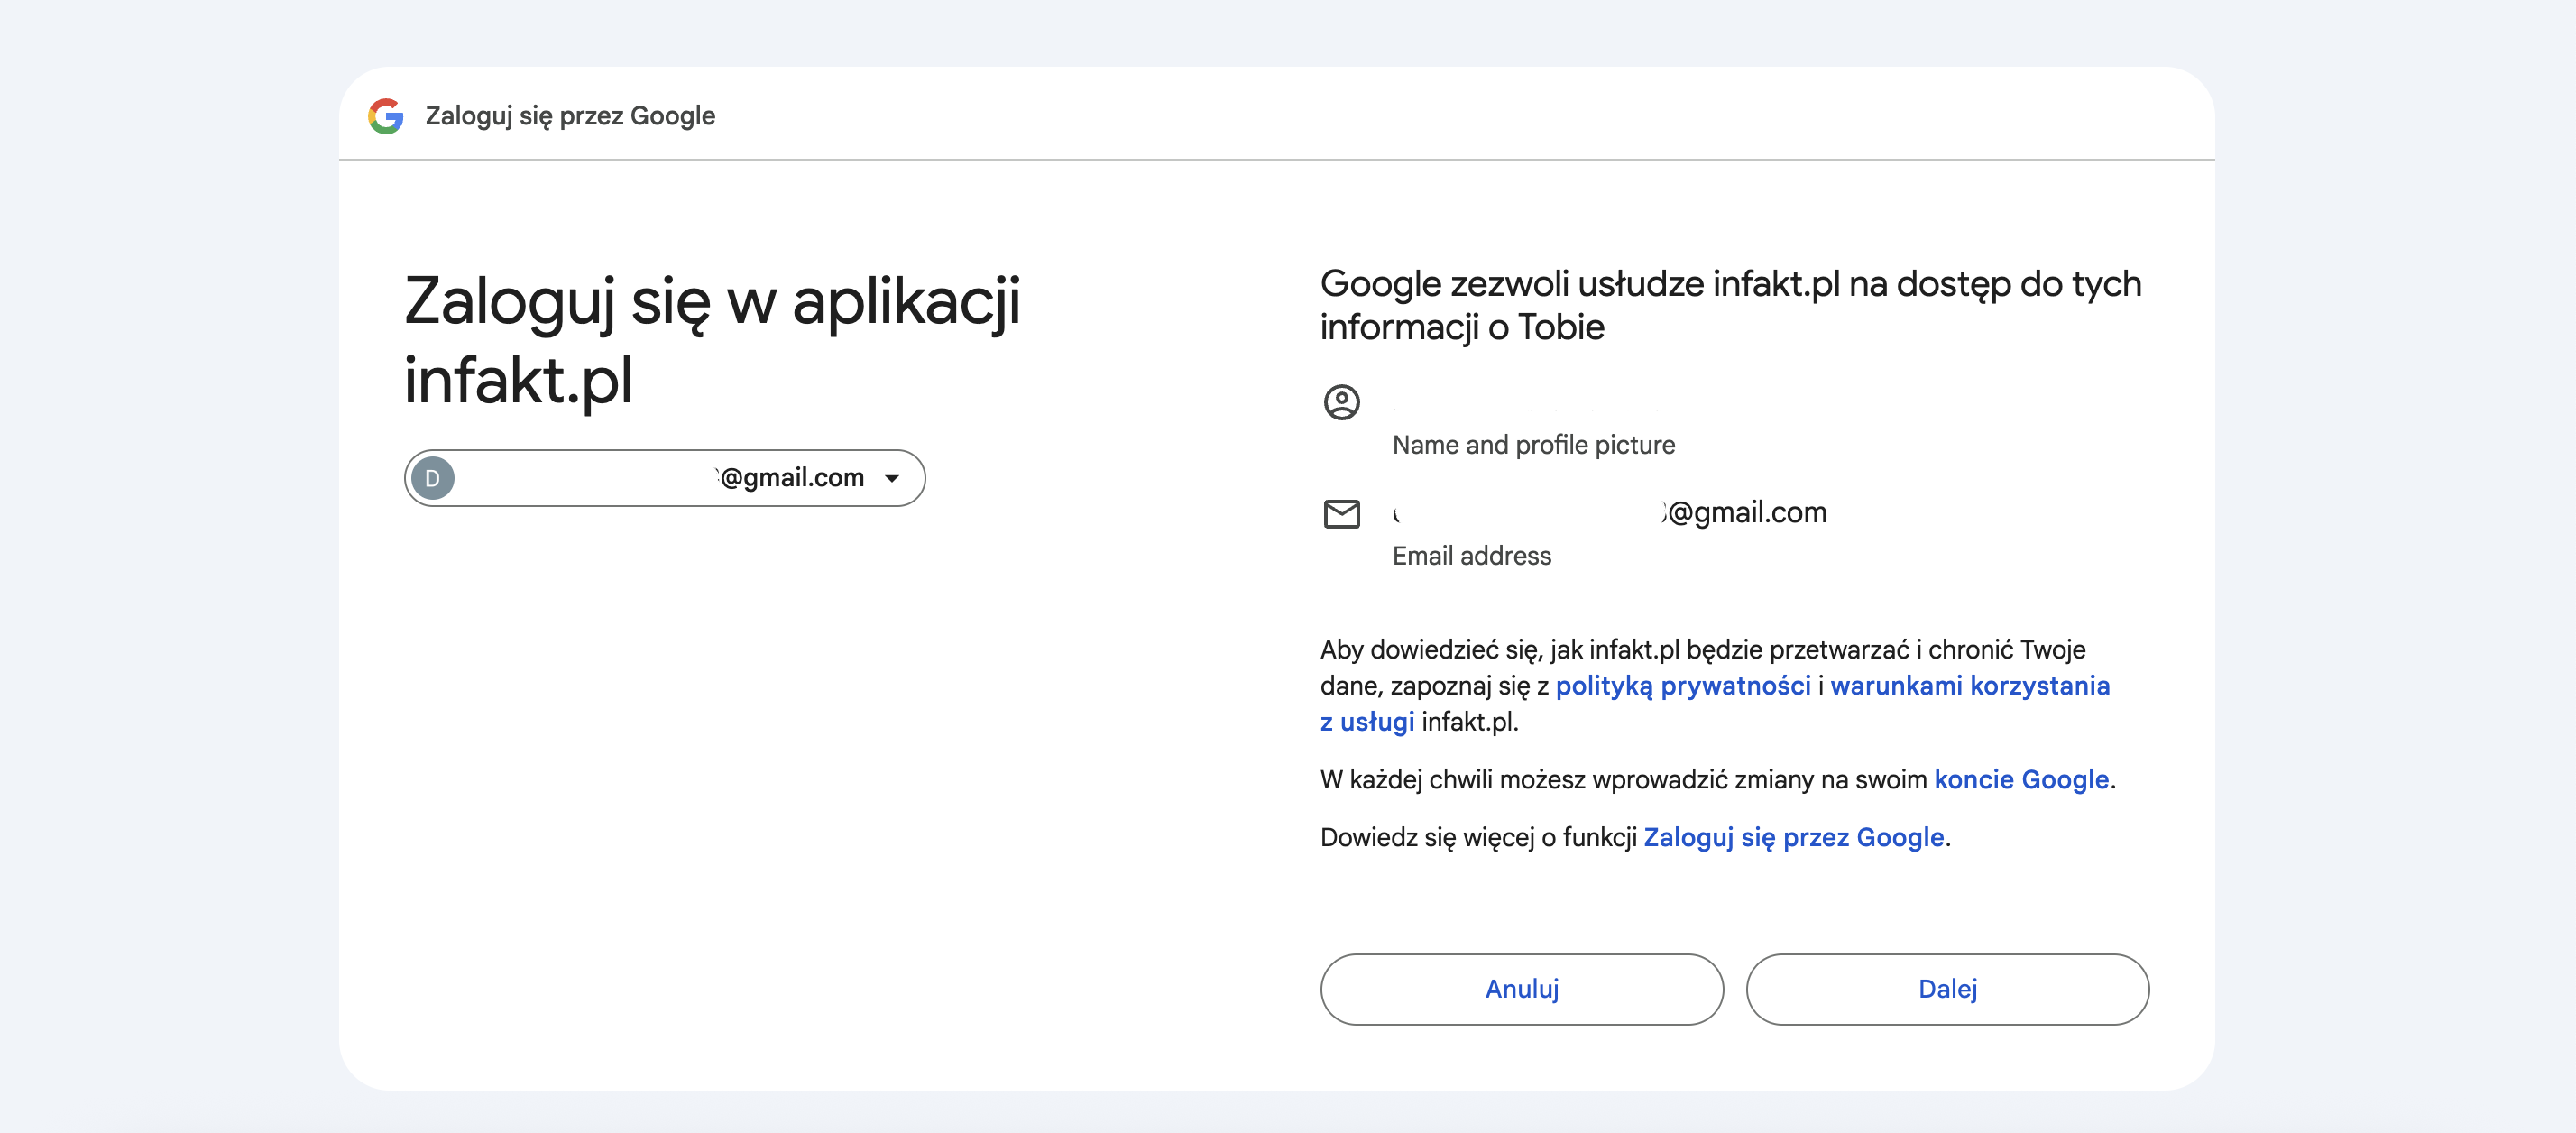
Task: Click the header title Zaloguj się przez Google
Action: coord(570,116)
